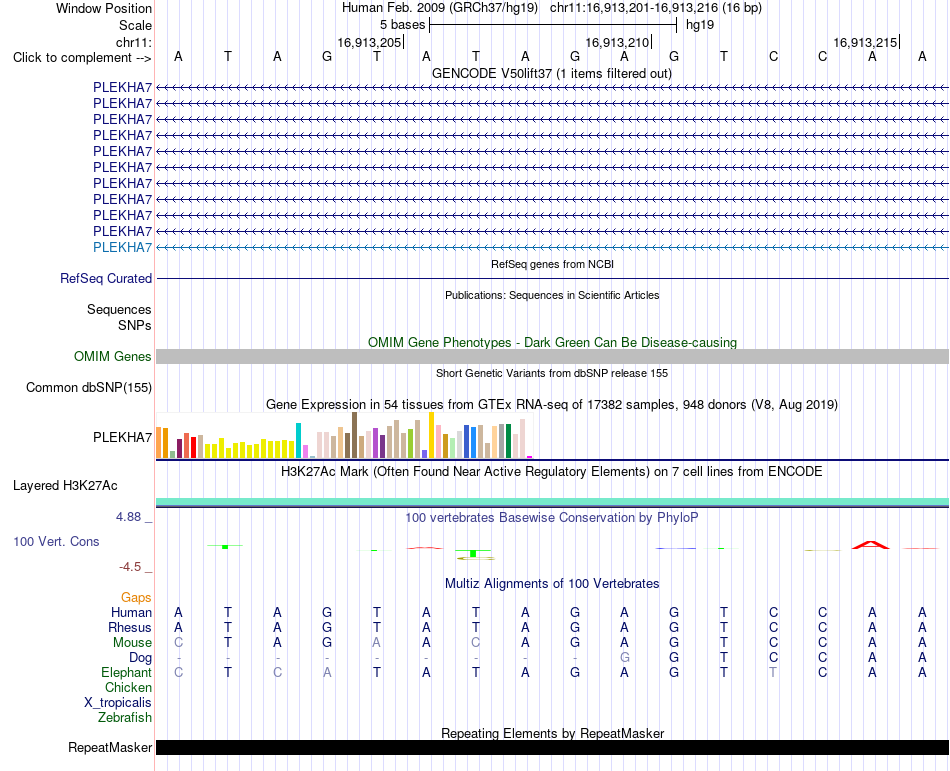Click the 'SNPs' track label
950x771 pixels.
(135, 325)
